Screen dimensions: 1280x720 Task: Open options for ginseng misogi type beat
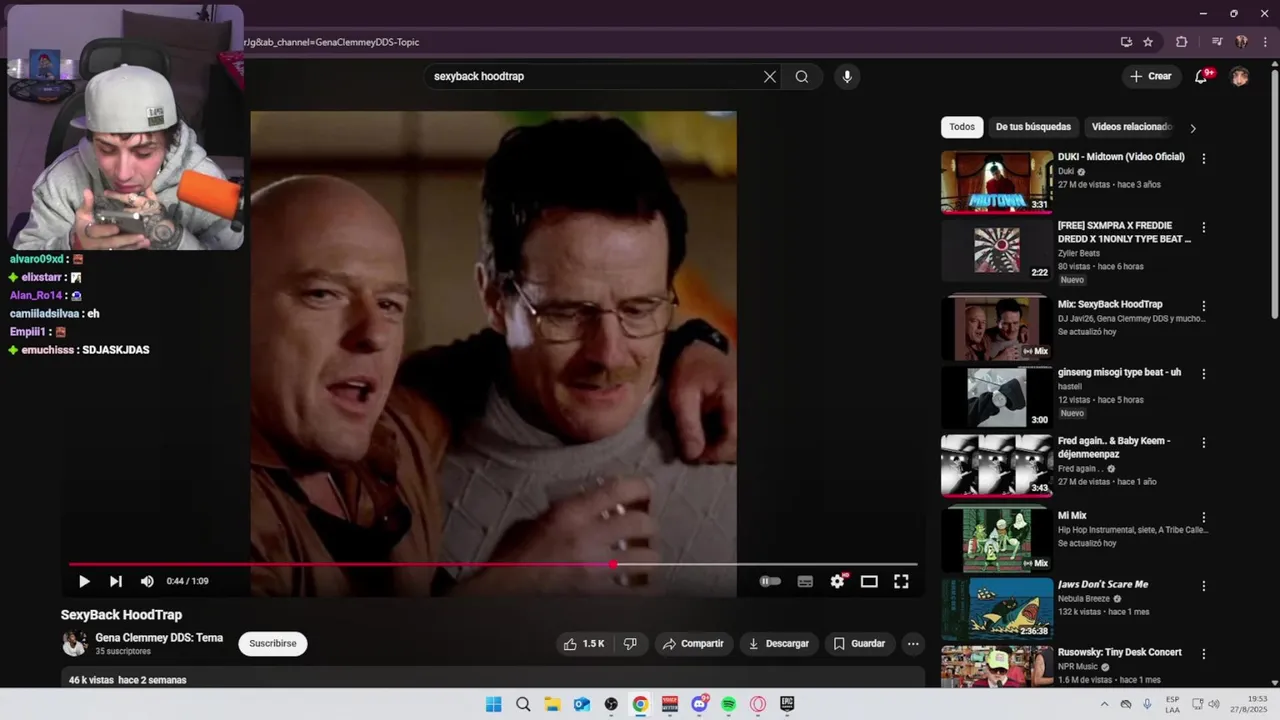click(1204, 374)
